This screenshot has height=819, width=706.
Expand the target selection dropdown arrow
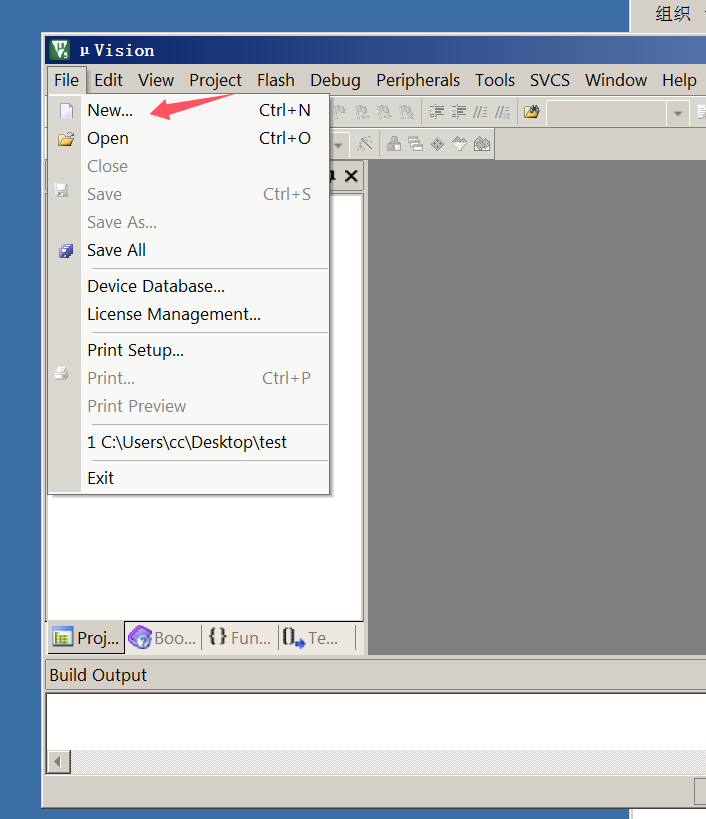pyautogui.click(x=338, y=145)
